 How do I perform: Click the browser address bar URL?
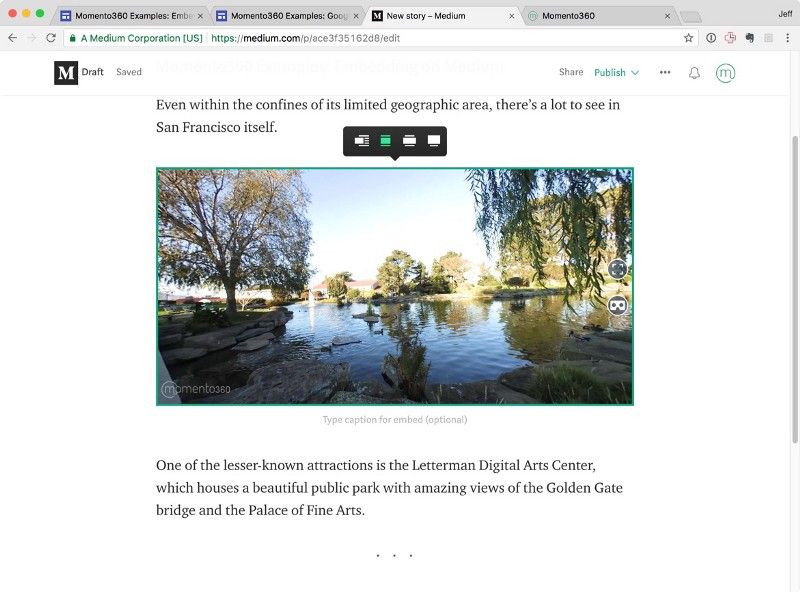click(305, 38)
